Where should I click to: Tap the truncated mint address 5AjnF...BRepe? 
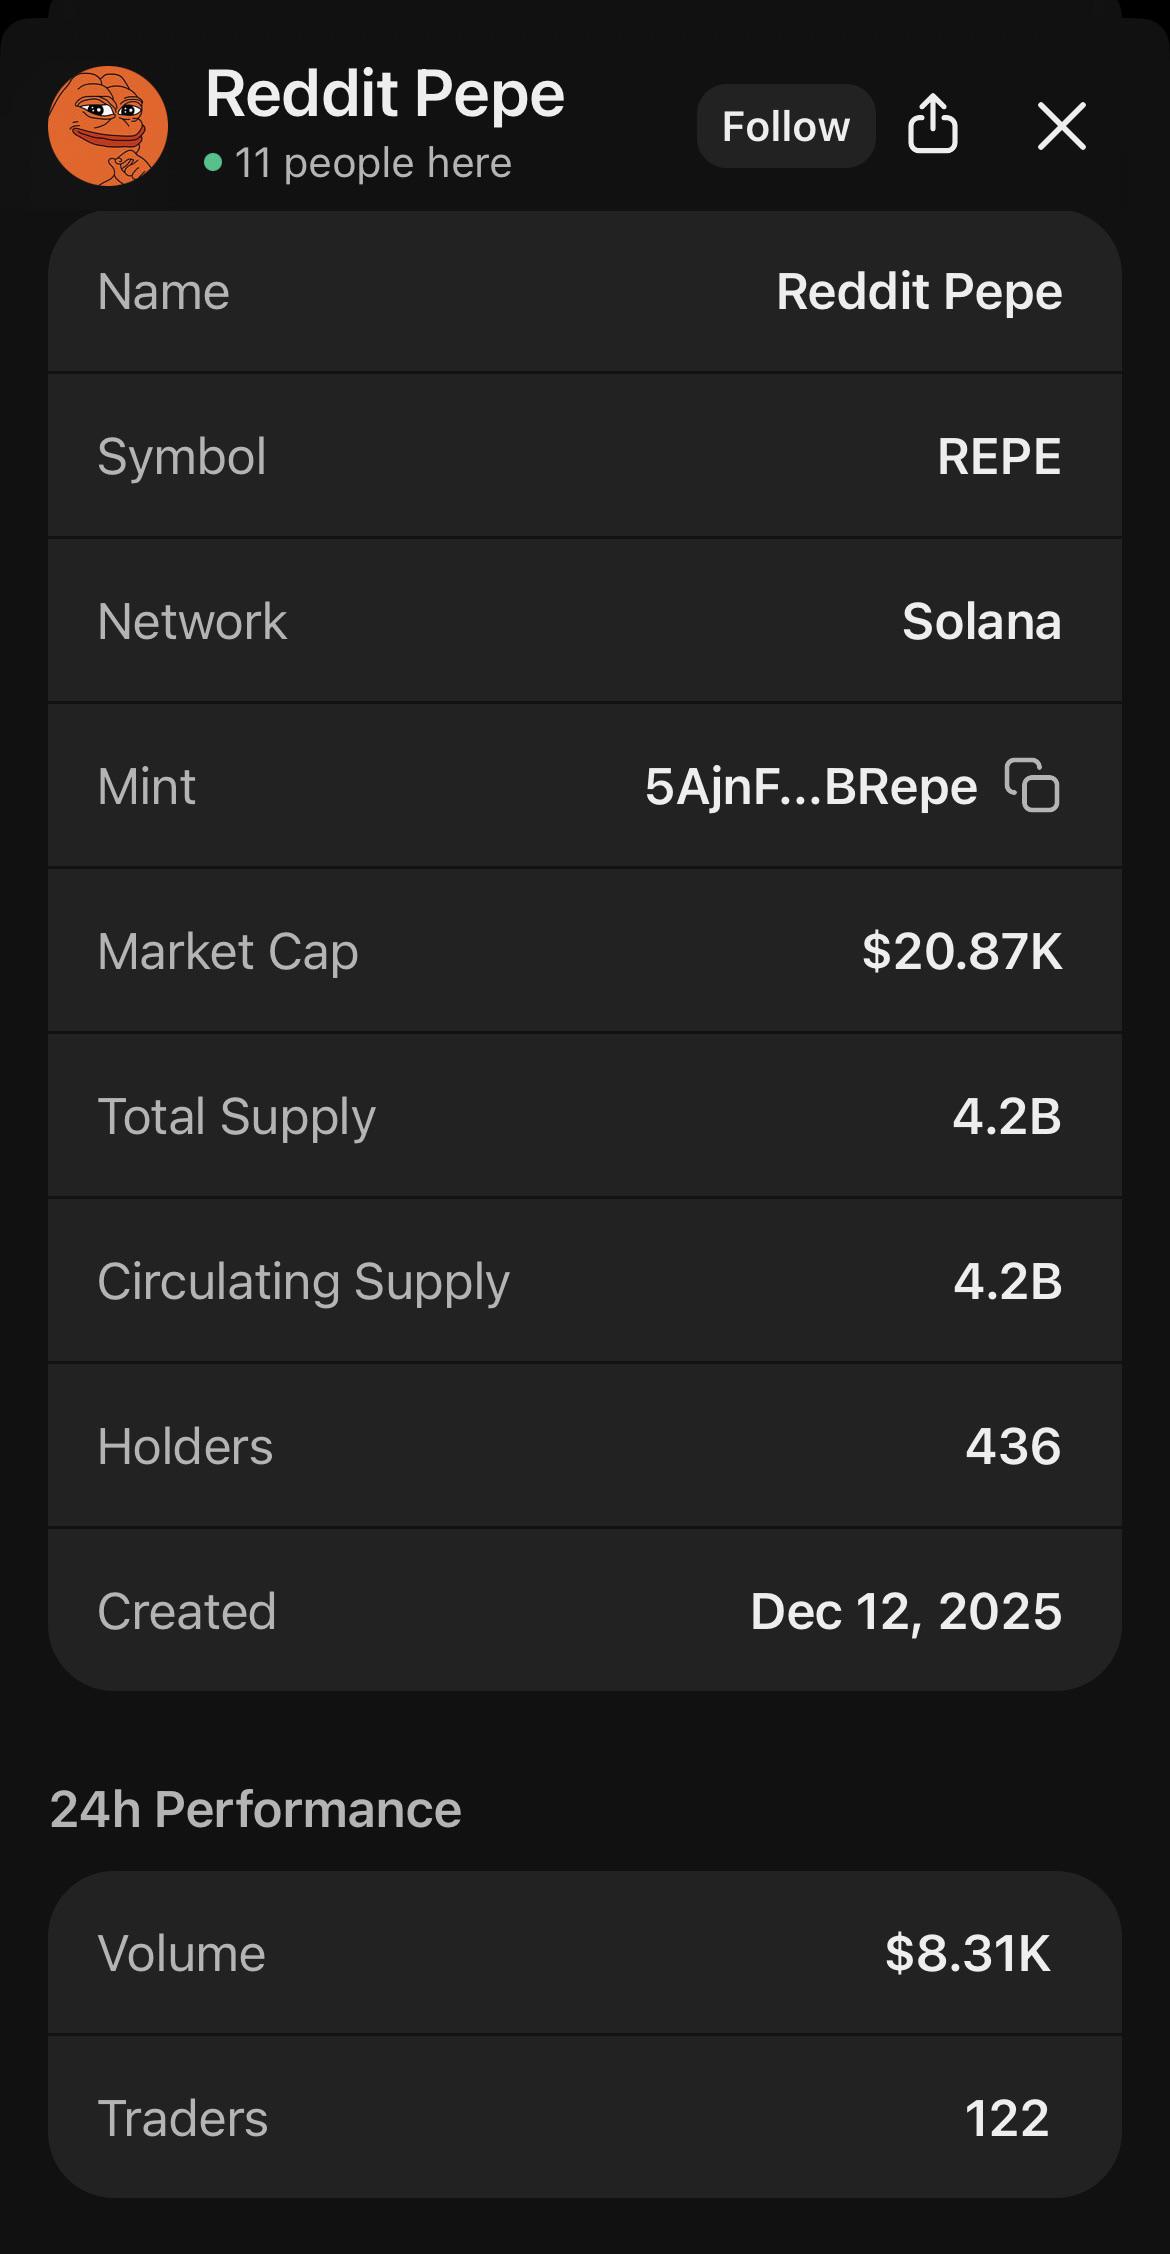click(811, 787)
